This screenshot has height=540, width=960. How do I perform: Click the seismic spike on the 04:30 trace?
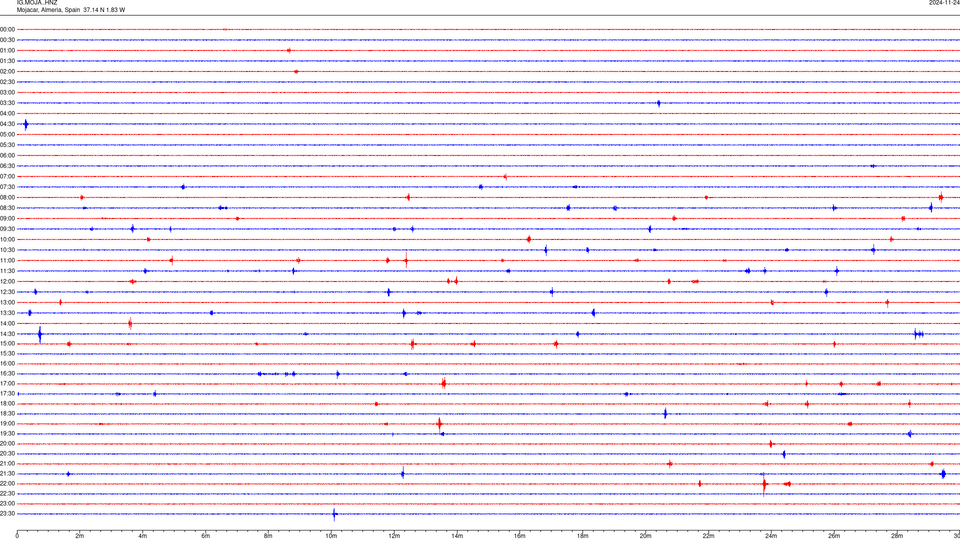pyautogui.click(x=26, y=125)
